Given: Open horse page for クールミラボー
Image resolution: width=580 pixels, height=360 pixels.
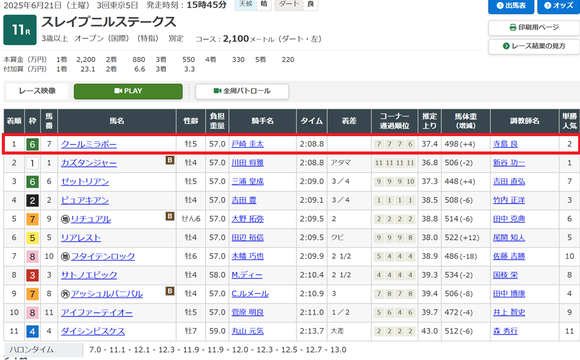Looking at the screenshot, I should tap(89, 144).
